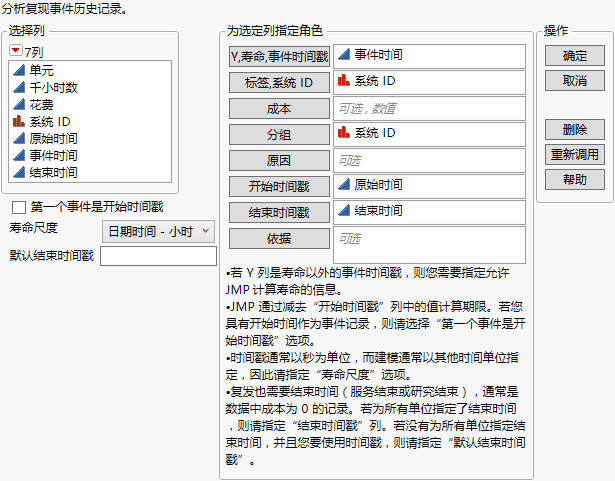
Task: Click the 分组 role button
Action: tap(279, 135)
